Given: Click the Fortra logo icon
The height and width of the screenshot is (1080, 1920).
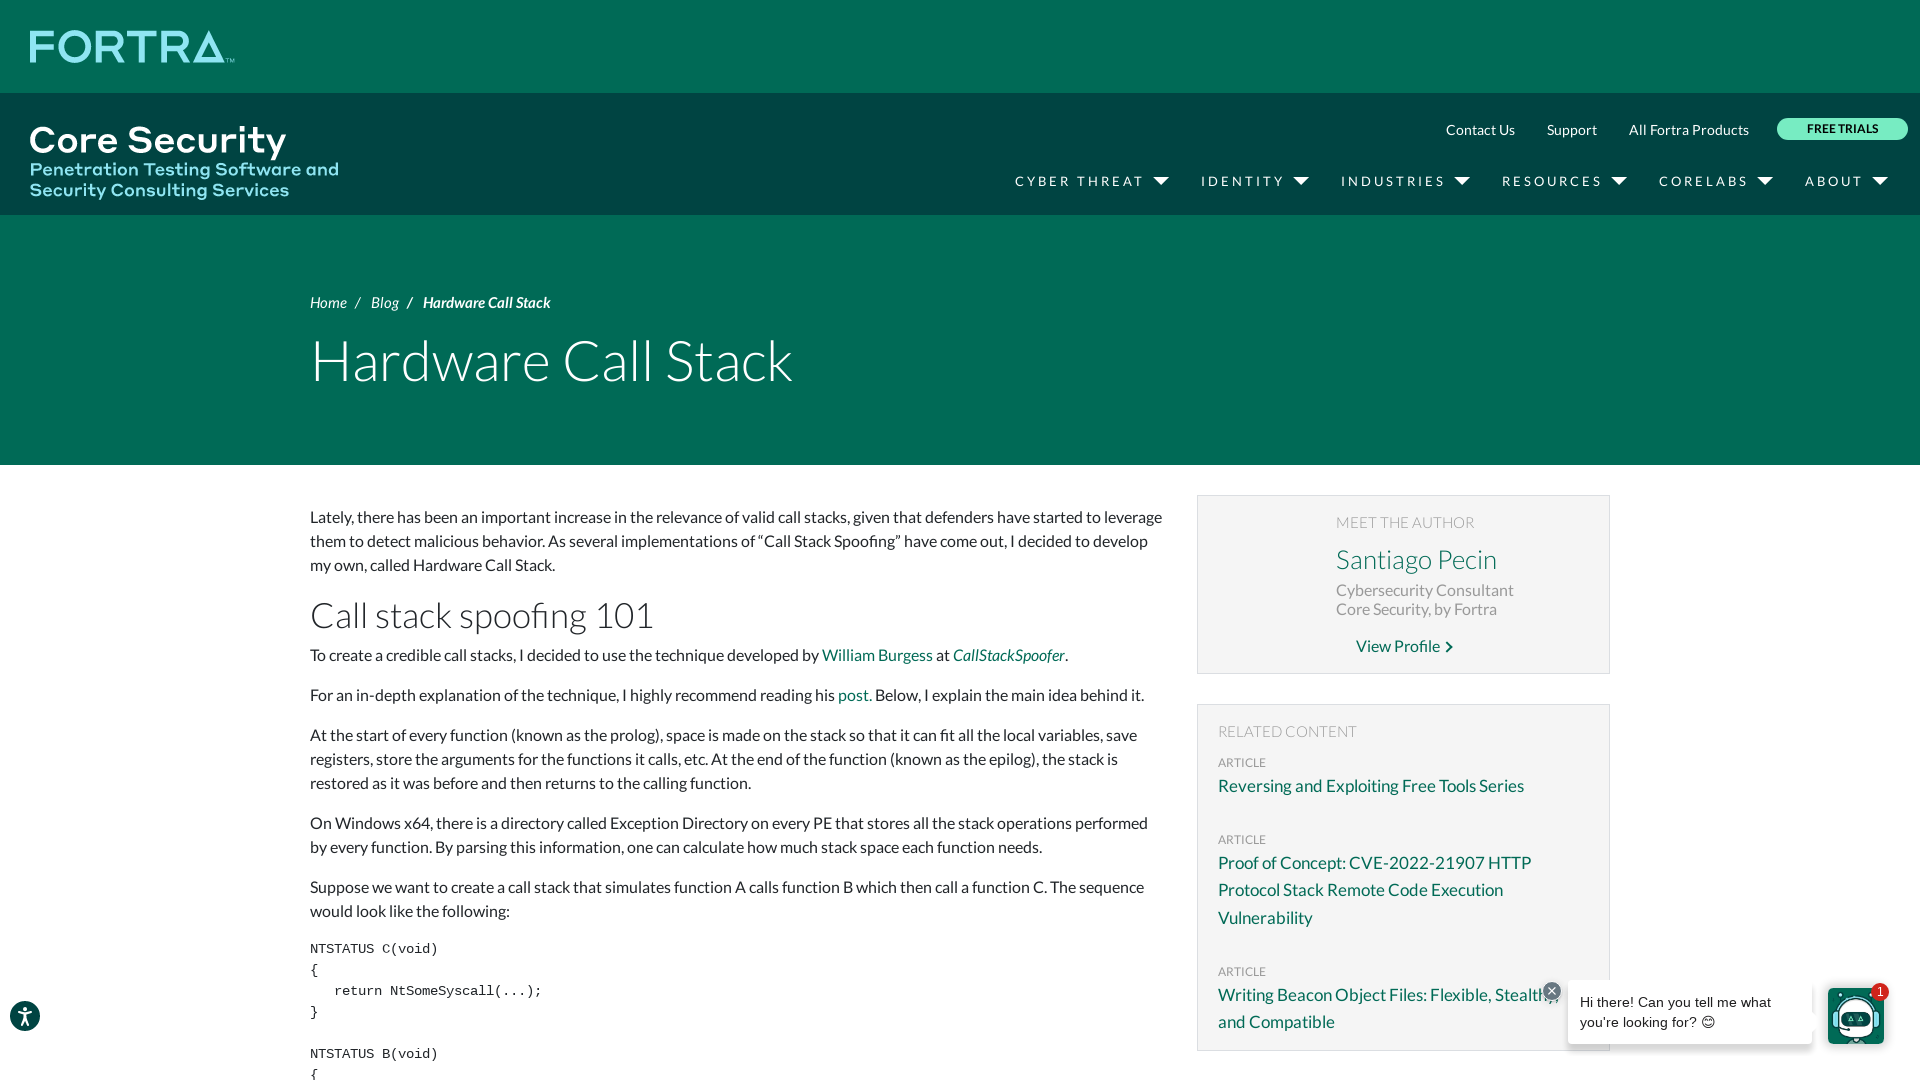Looking at the screenshot, I should pos(132,46).
